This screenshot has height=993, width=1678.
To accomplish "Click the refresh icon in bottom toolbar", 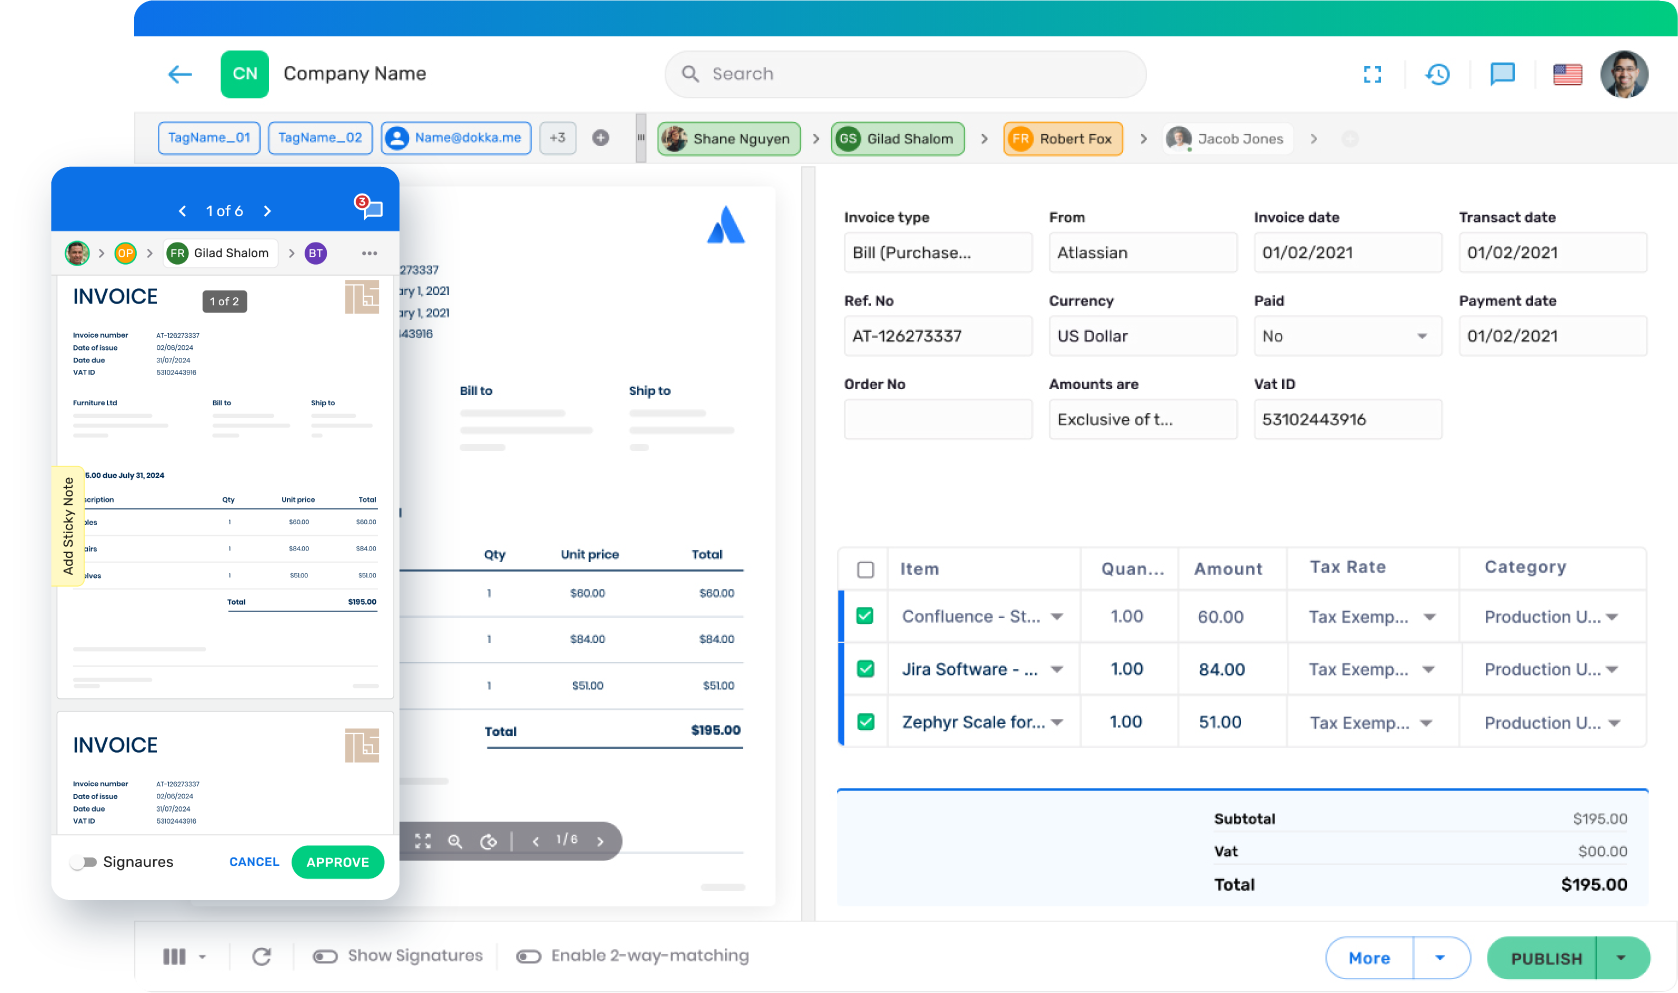I will coord(262,957).
